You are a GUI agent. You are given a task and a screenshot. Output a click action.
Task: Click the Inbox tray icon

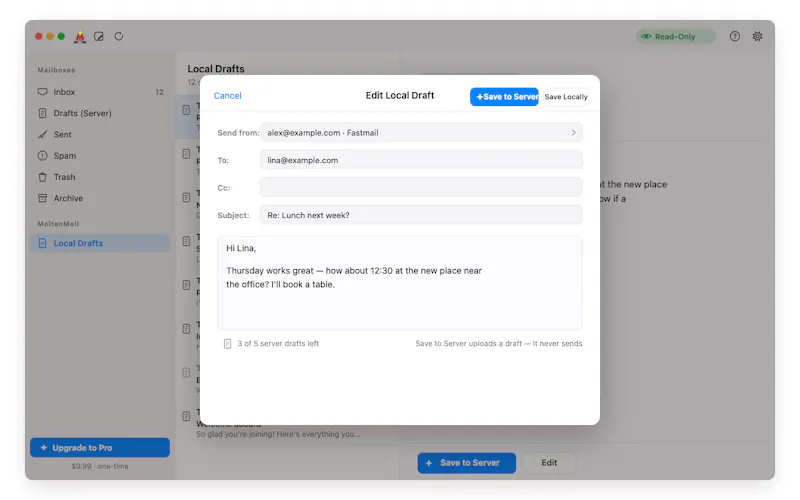click(42, 92)
